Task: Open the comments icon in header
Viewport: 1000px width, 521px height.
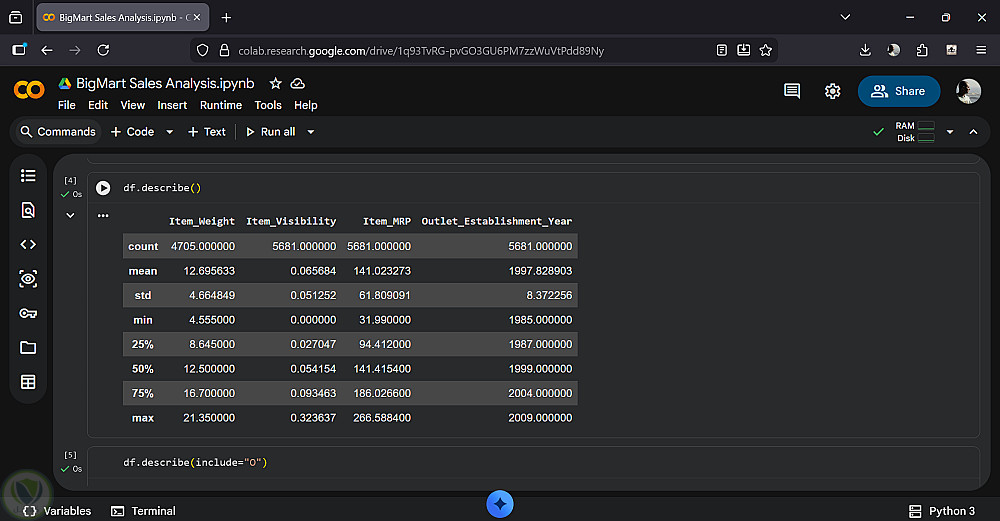Action: coord(792,91)
